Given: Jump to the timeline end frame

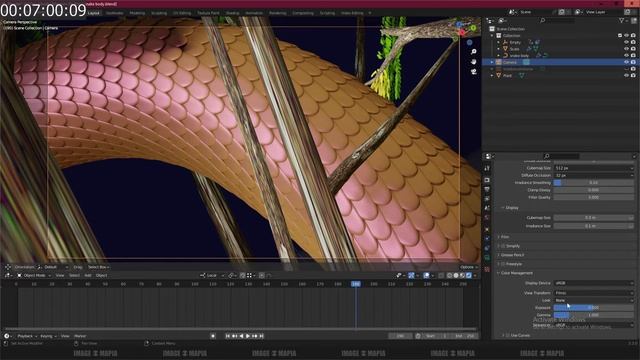Looking at the screenshot, I should [x=262, y=336].
